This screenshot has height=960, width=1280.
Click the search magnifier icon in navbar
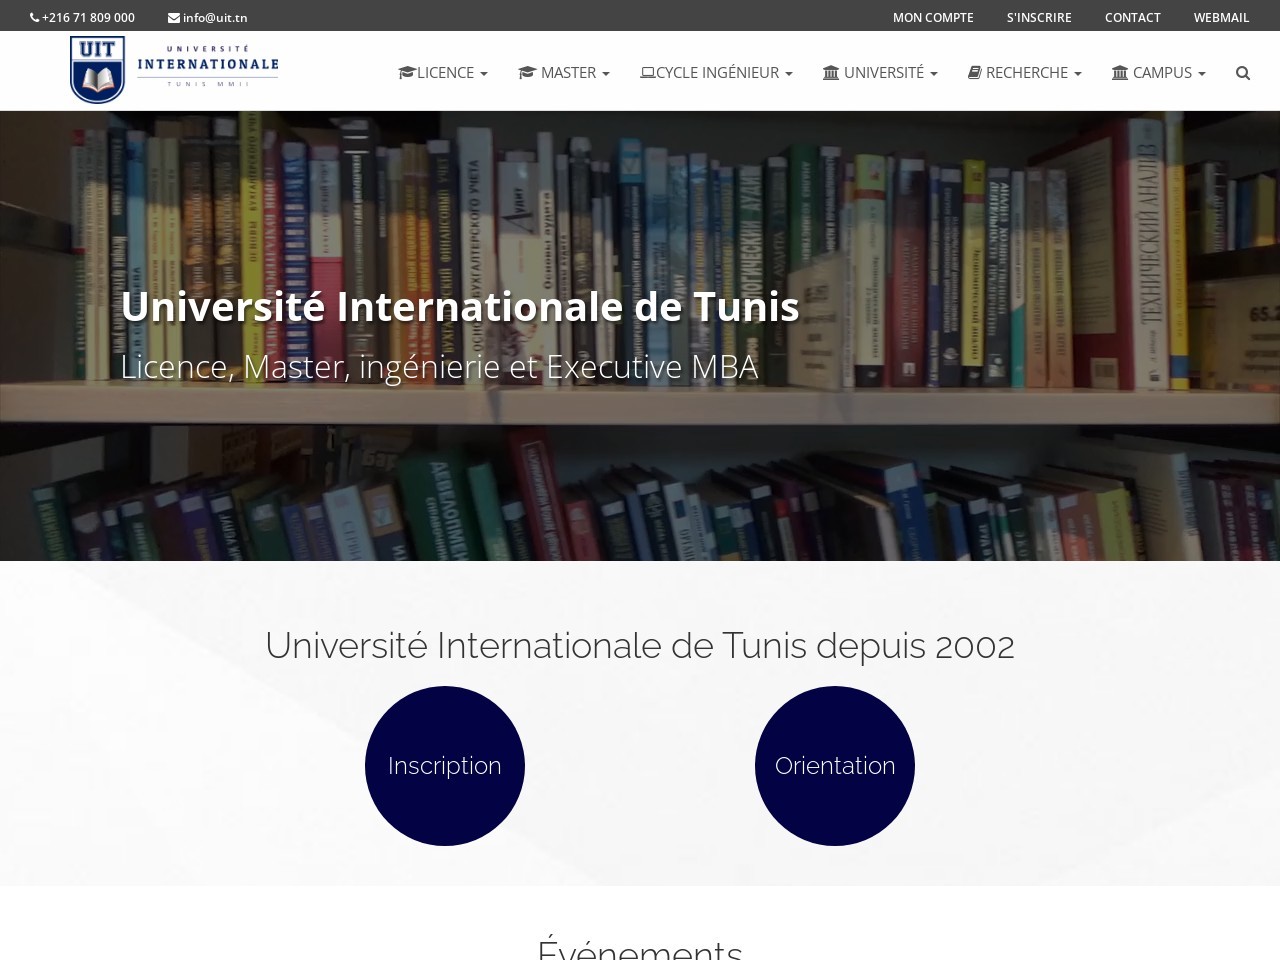(1243, 73)
